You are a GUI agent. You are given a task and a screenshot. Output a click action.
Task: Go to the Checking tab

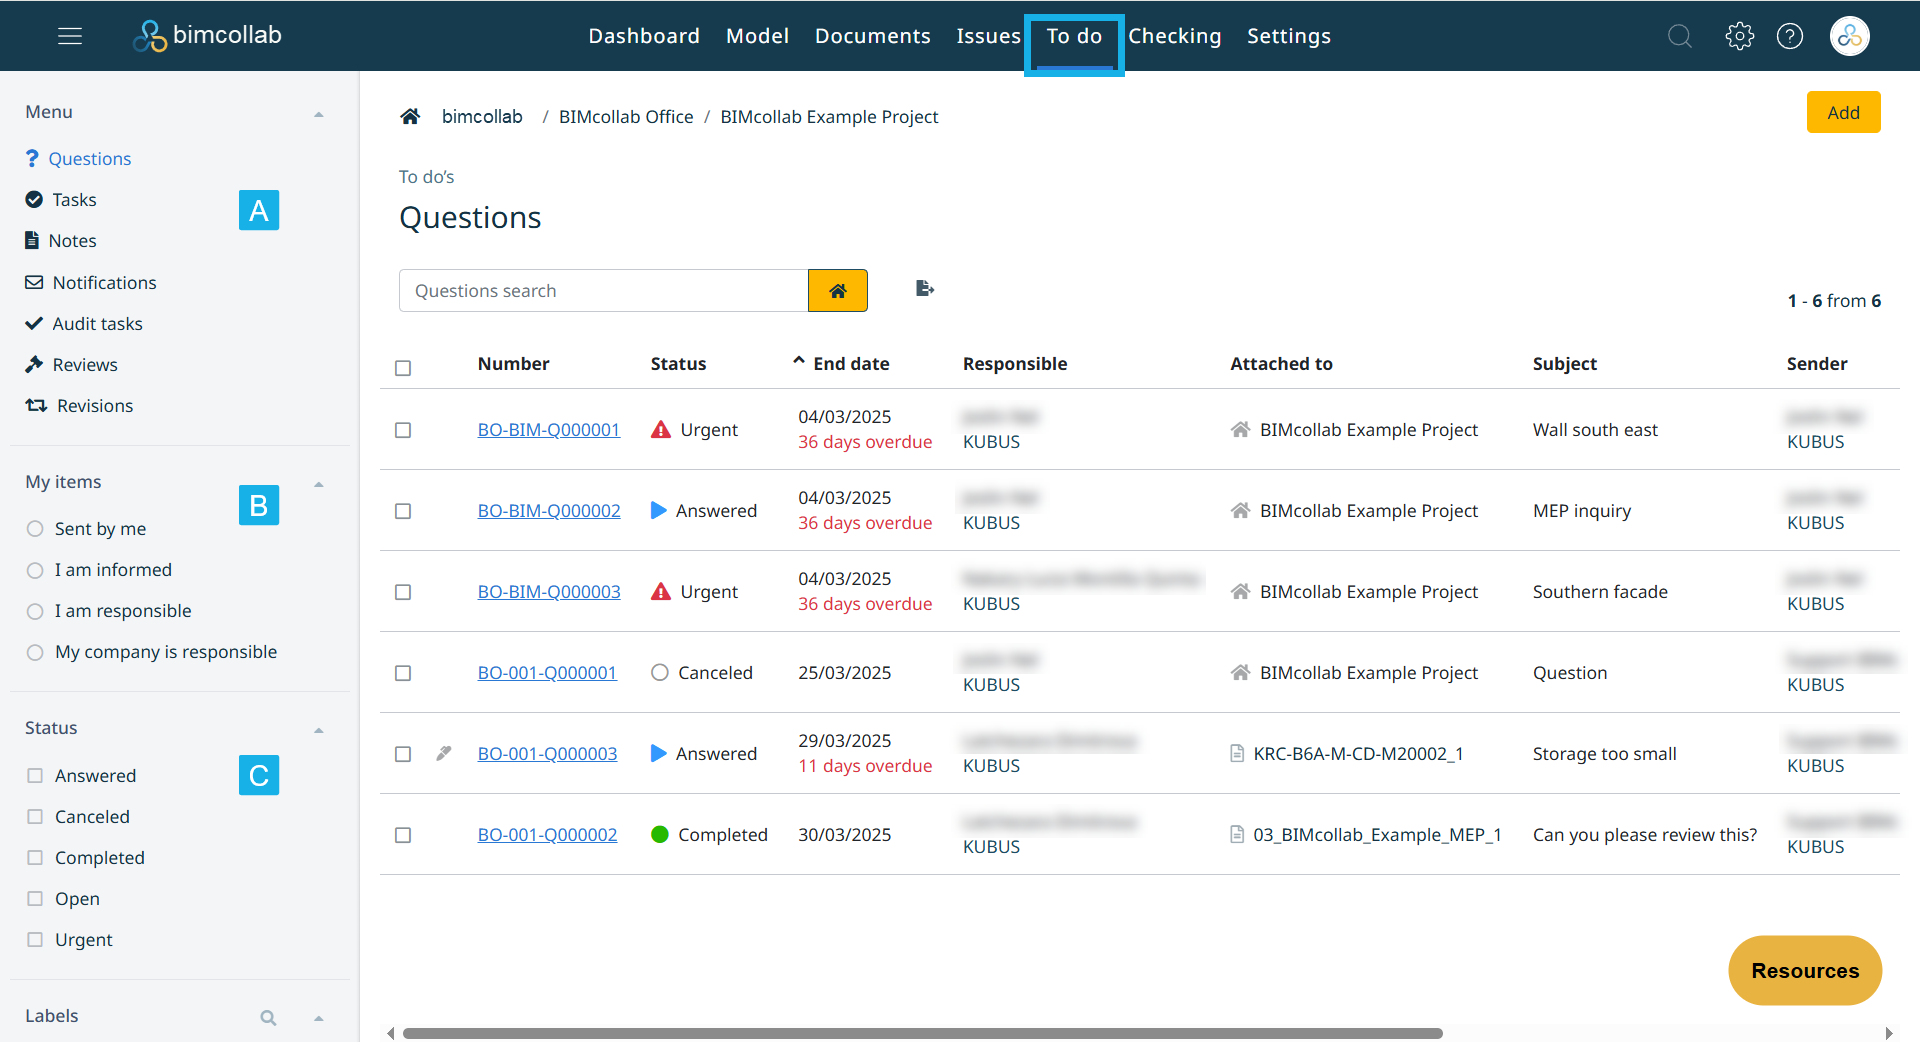1175,36
